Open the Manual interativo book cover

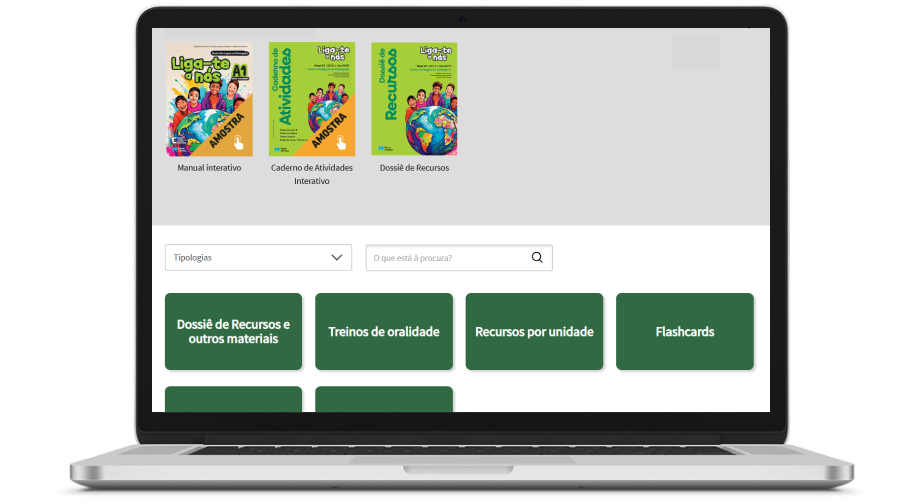pos(209,99)
